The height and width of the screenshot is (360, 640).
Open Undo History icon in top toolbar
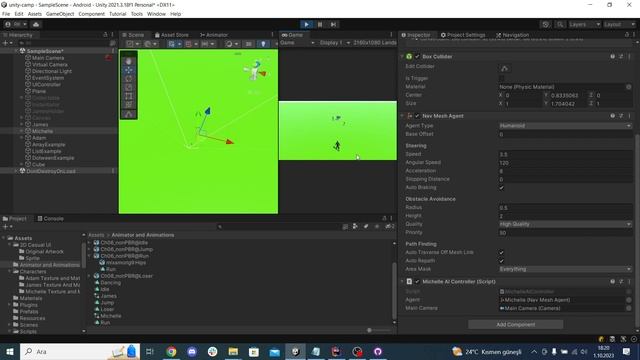point(545,24)
